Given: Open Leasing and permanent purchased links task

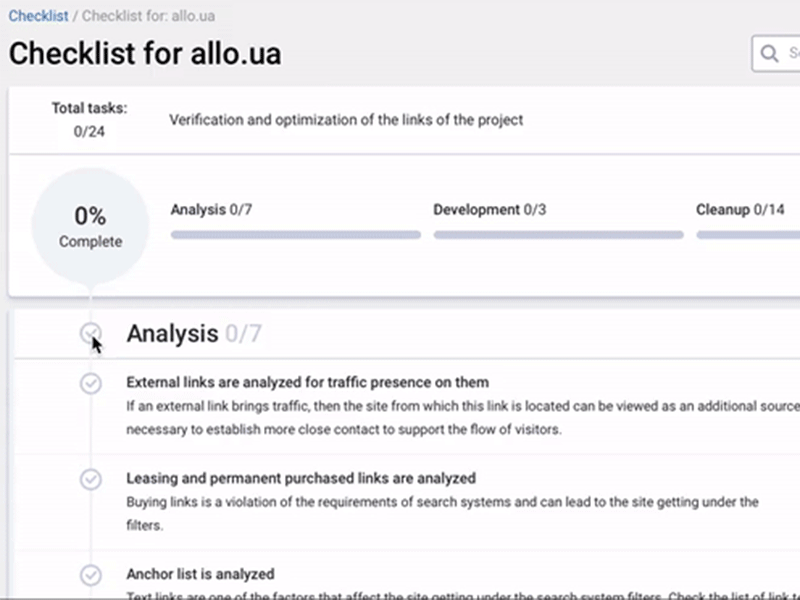Looking at the screenshot, I should click(301, 478).
